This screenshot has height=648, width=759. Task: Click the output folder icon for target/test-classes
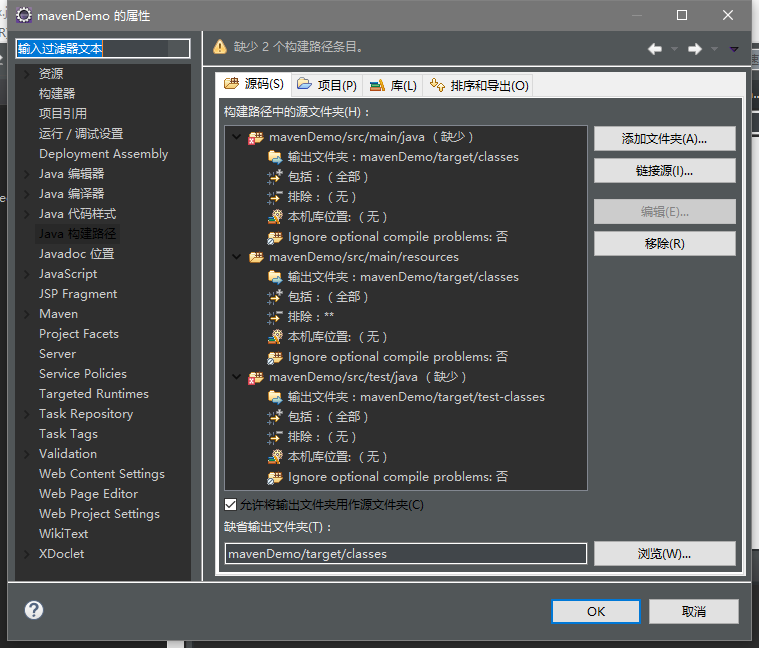point(275,397)
